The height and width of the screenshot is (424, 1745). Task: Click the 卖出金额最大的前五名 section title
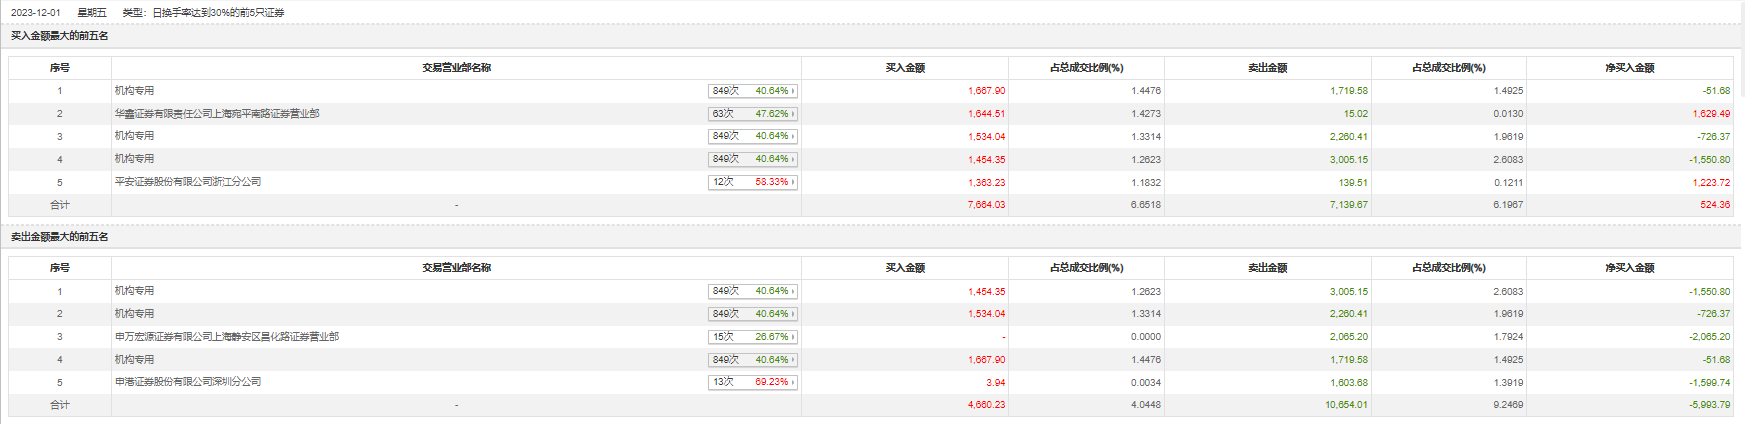coord(60,237)
